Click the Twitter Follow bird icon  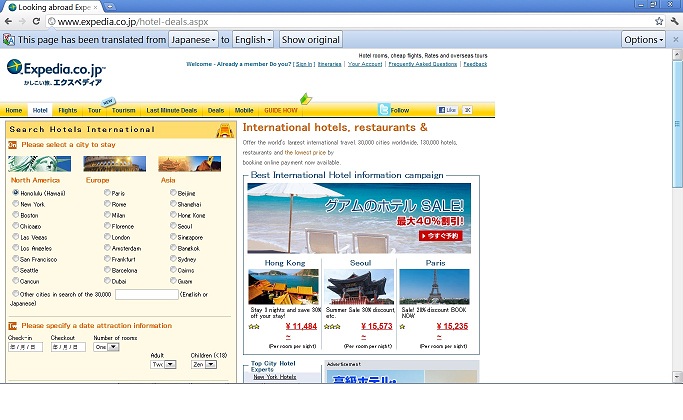pos(383,109)
